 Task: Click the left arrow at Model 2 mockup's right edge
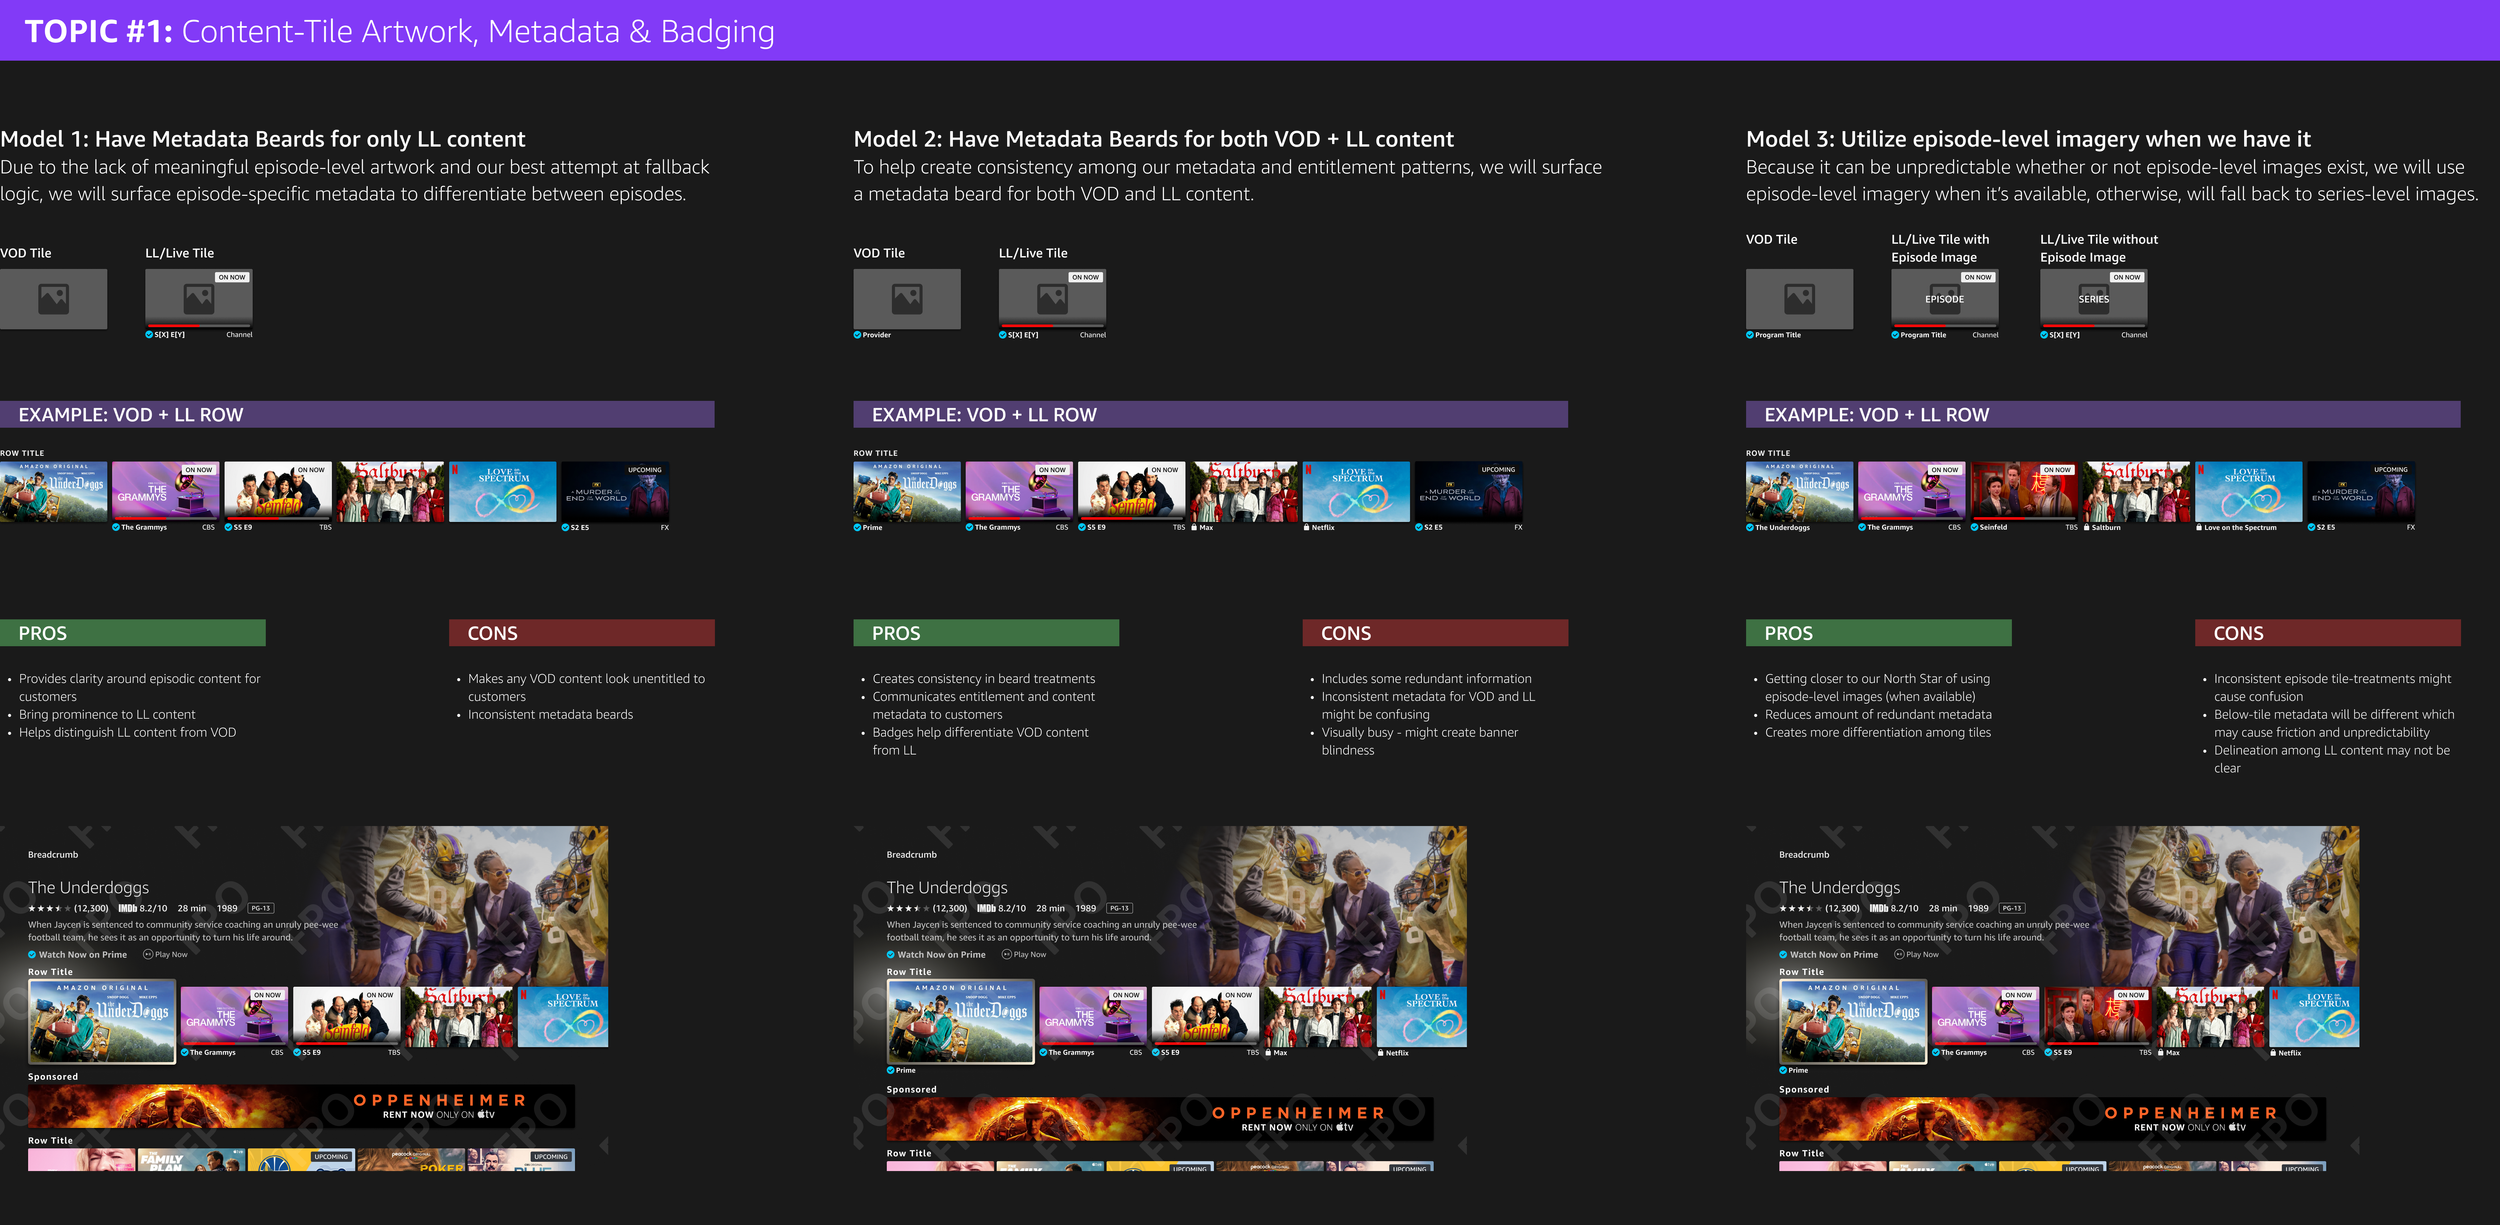coord(1462,1144)
